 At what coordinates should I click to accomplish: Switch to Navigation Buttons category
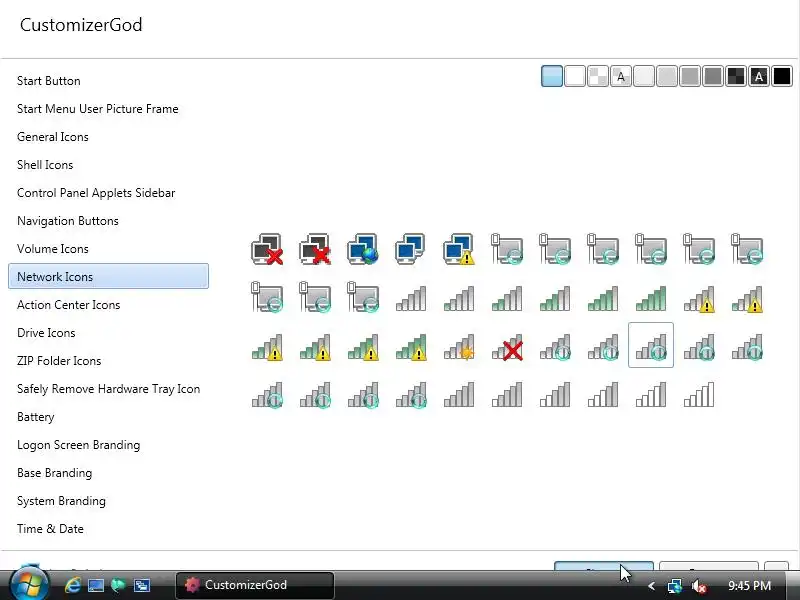click(68, 221)
